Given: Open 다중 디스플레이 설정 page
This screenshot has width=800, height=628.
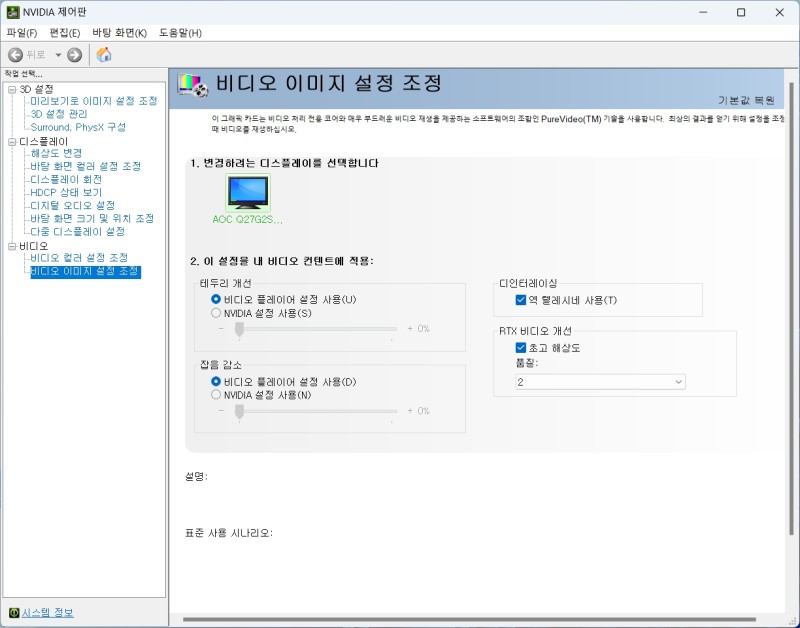Looking at the screenshot, I should point(78,232).
